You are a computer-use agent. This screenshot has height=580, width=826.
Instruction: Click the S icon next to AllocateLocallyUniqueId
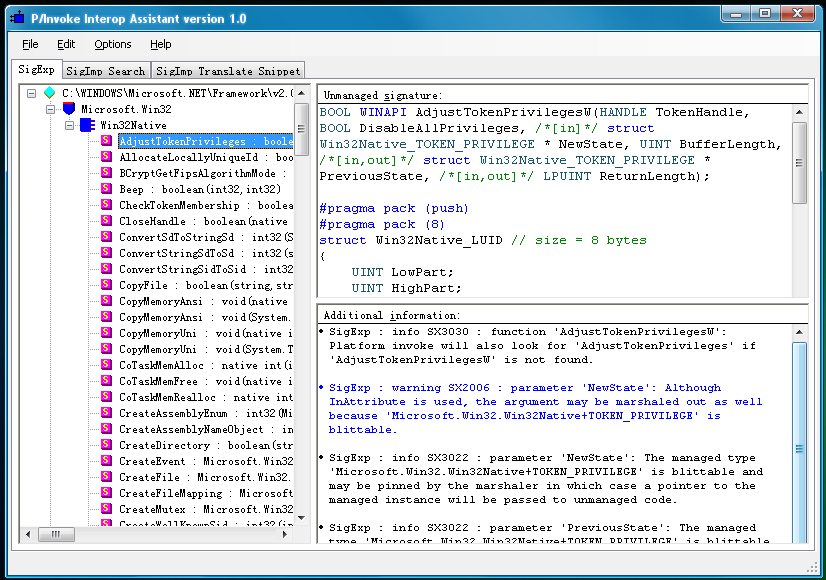click(x=106, y=156)
